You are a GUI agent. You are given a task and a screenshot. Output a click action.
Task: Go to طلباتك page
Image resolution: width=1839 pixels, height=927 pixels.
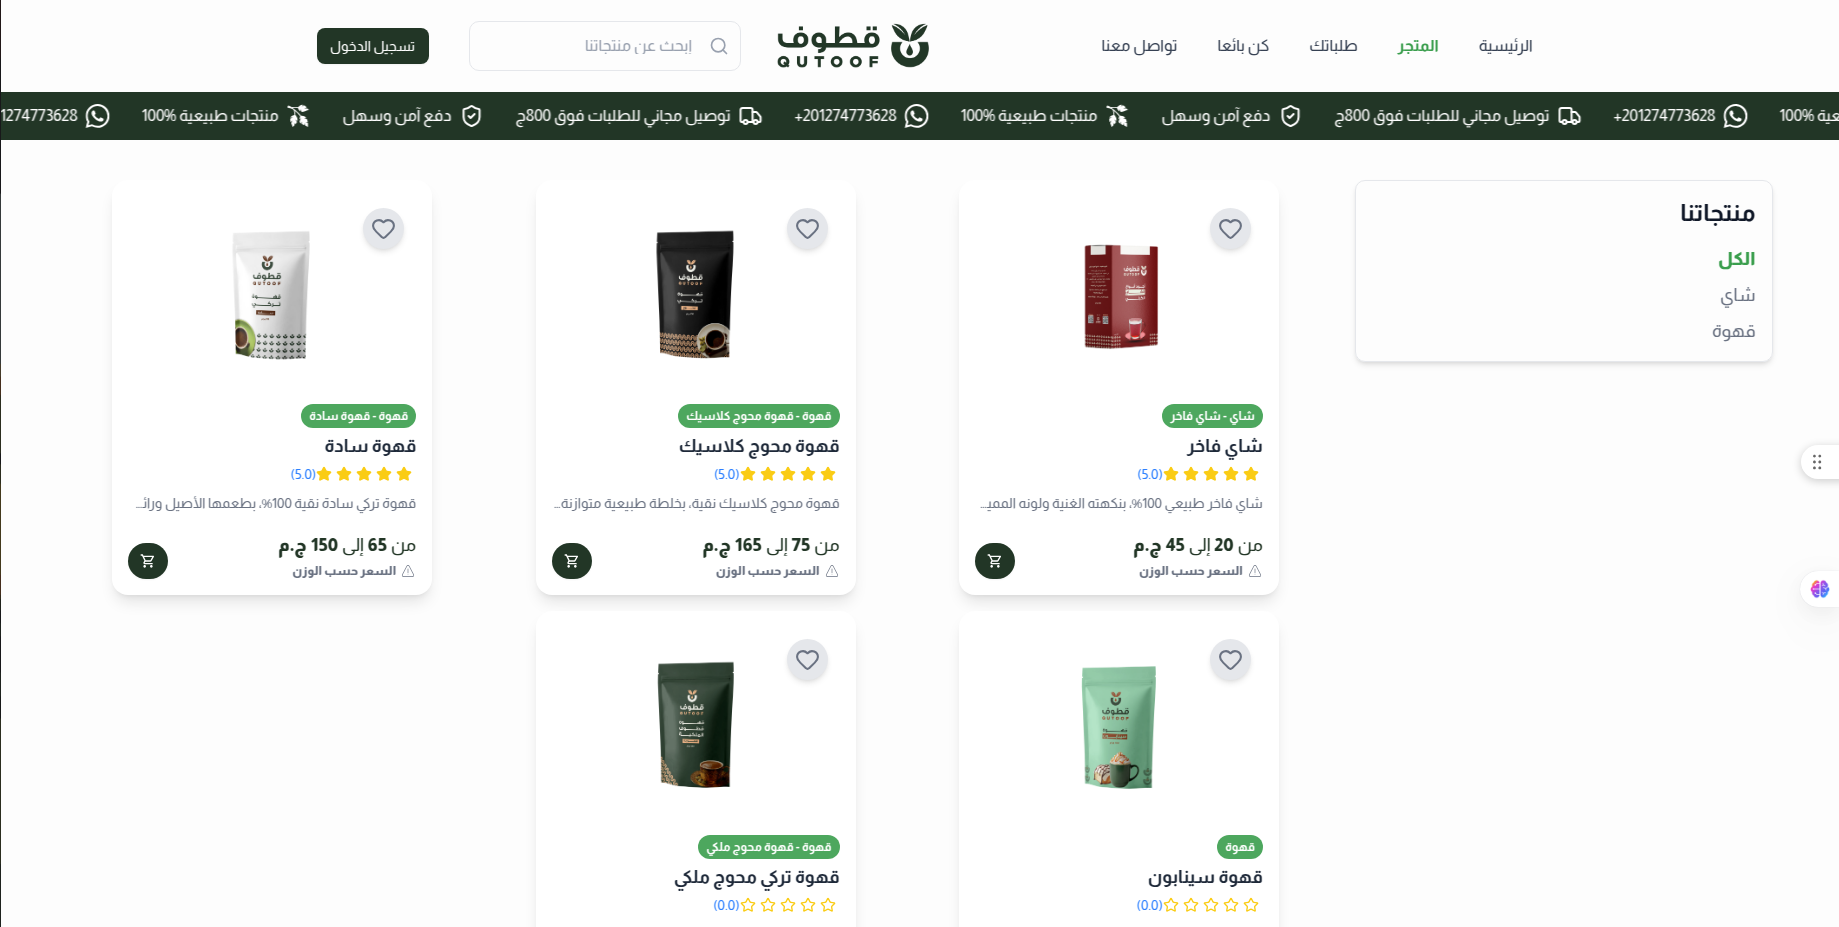pos(1333,46)
